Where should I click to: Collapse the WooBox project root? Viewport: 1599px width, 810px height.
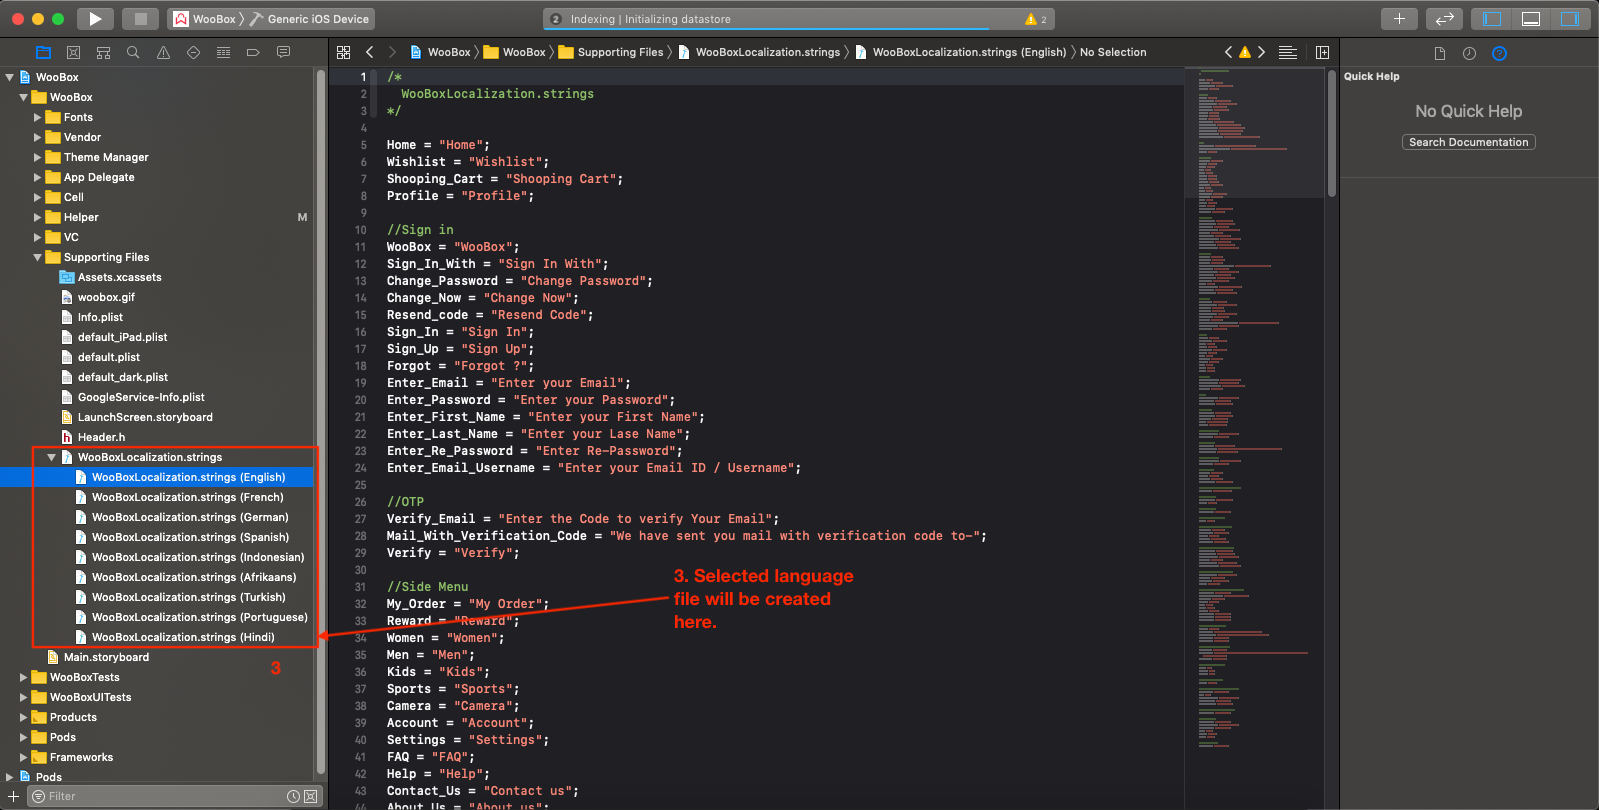click(x=9, y=77)
